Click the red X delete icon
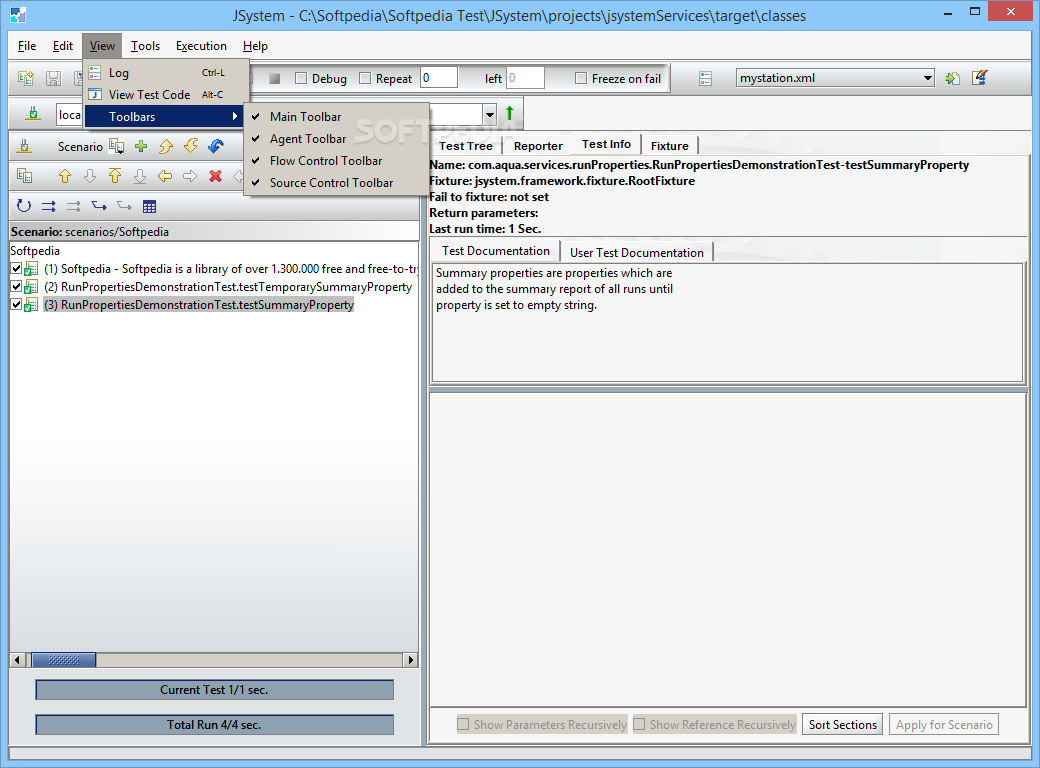The image size is (1040, 768). 215,176
